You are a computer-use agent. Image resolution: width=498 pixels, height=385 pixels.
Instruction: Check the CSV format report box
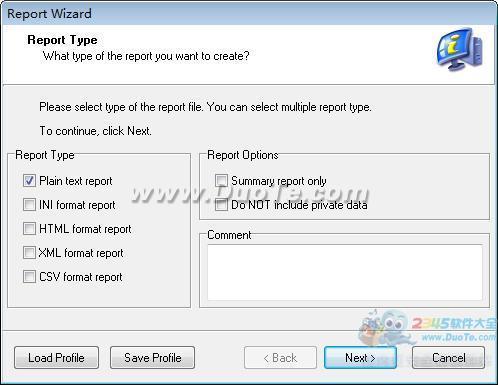29,277
